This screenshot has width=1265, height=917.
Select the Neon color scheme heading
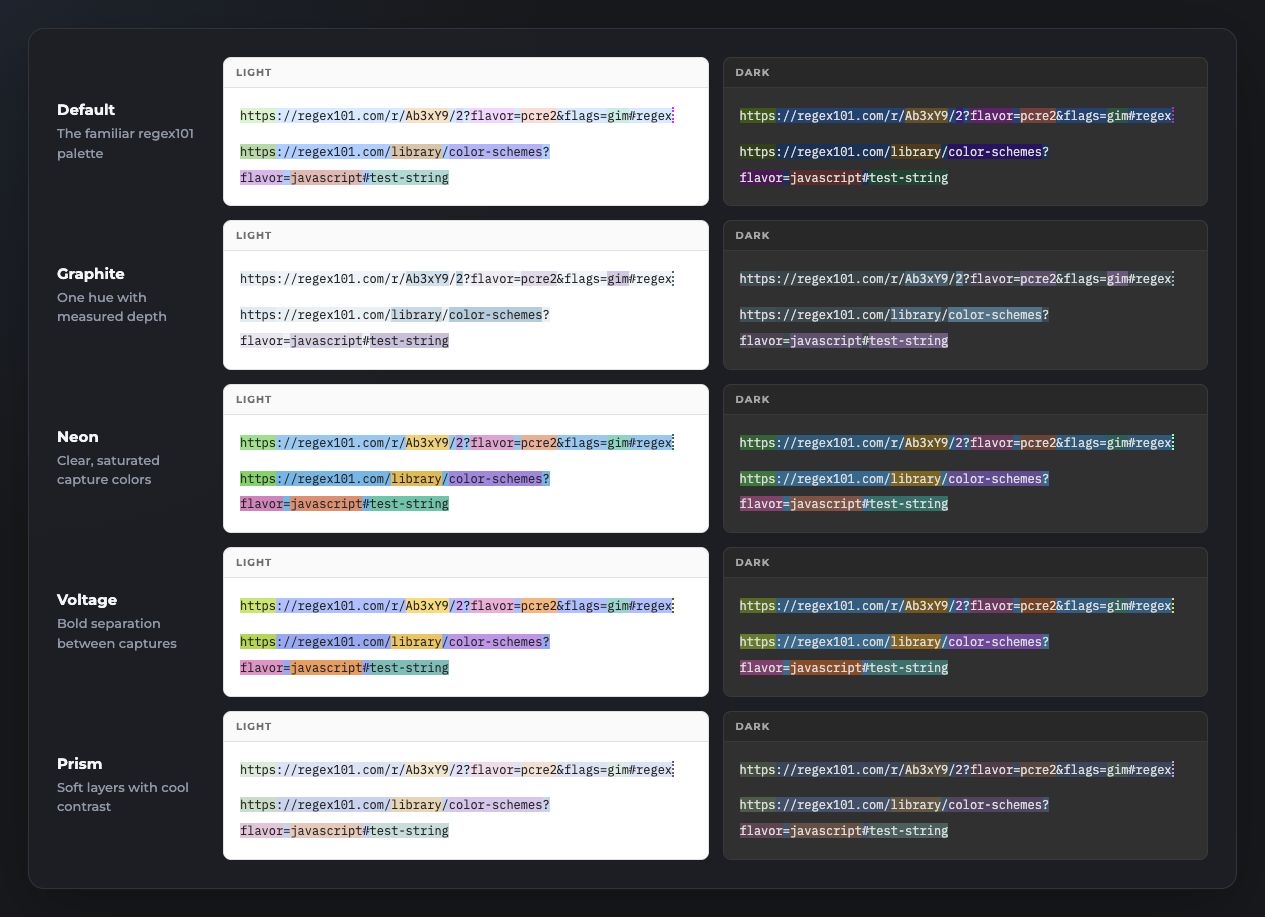pyautogui.click(x=78, y=437)
